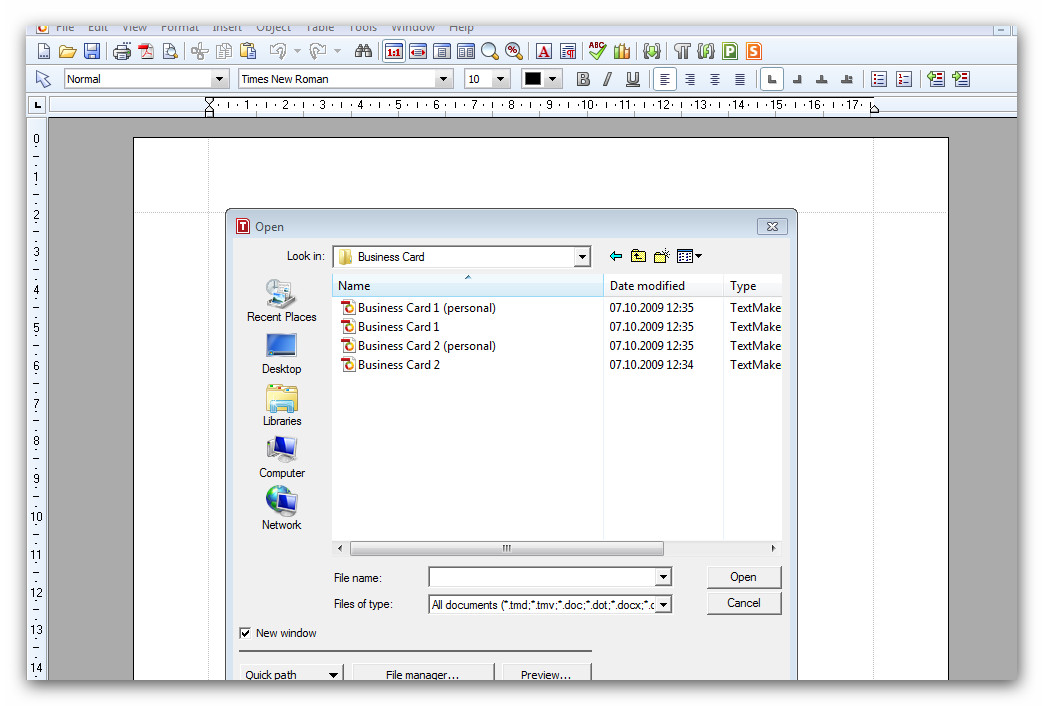Click the spell check ABC icon

597,52
